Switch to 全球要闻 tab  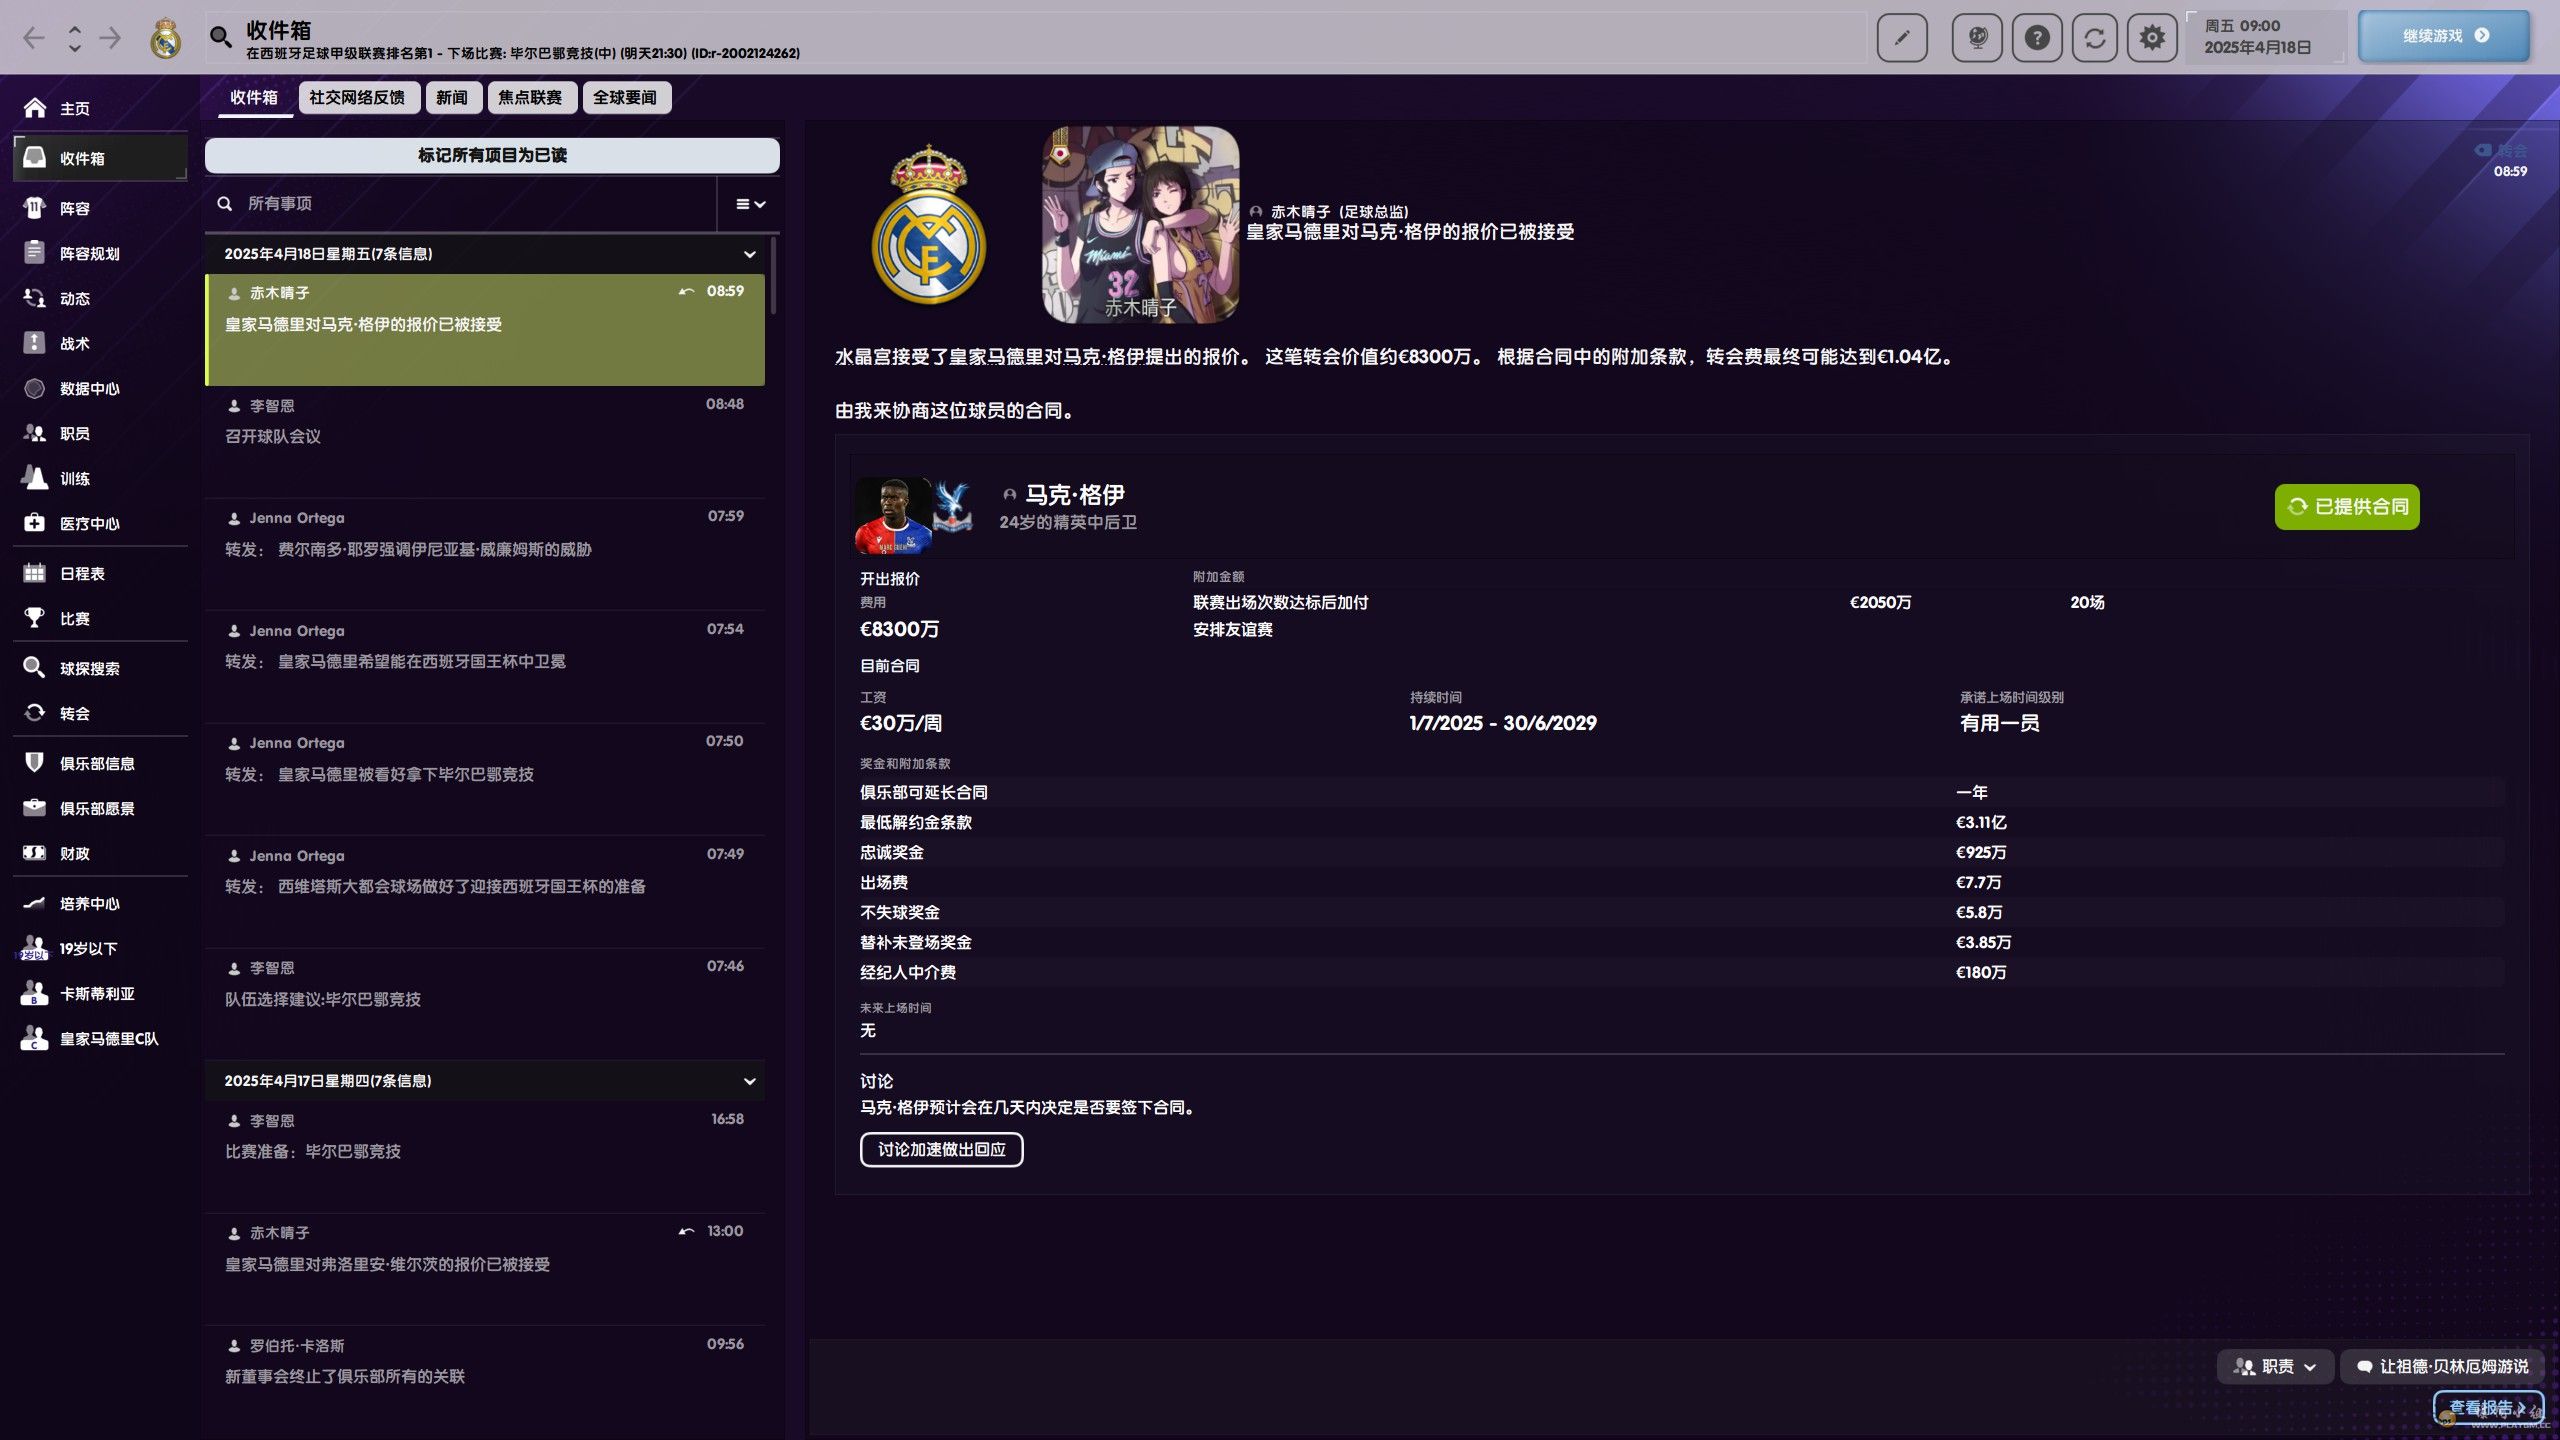pyautogui.click(x=626, y=97)
